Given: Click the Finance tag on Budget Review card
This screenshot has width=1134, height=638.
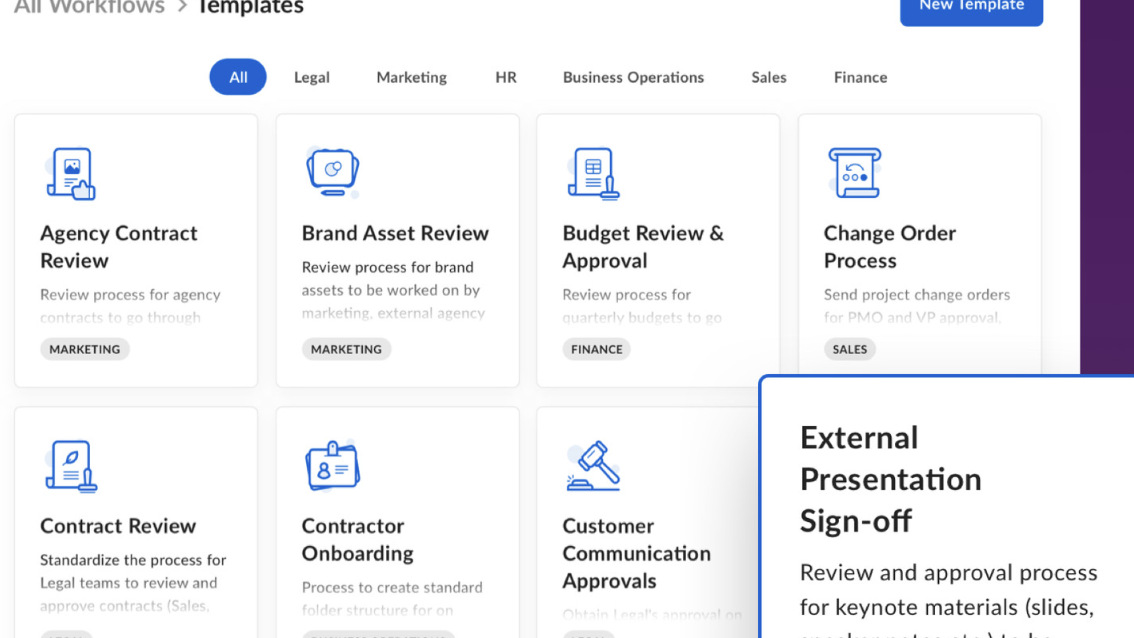Looking at the screenshot, I should click(597, 349).
